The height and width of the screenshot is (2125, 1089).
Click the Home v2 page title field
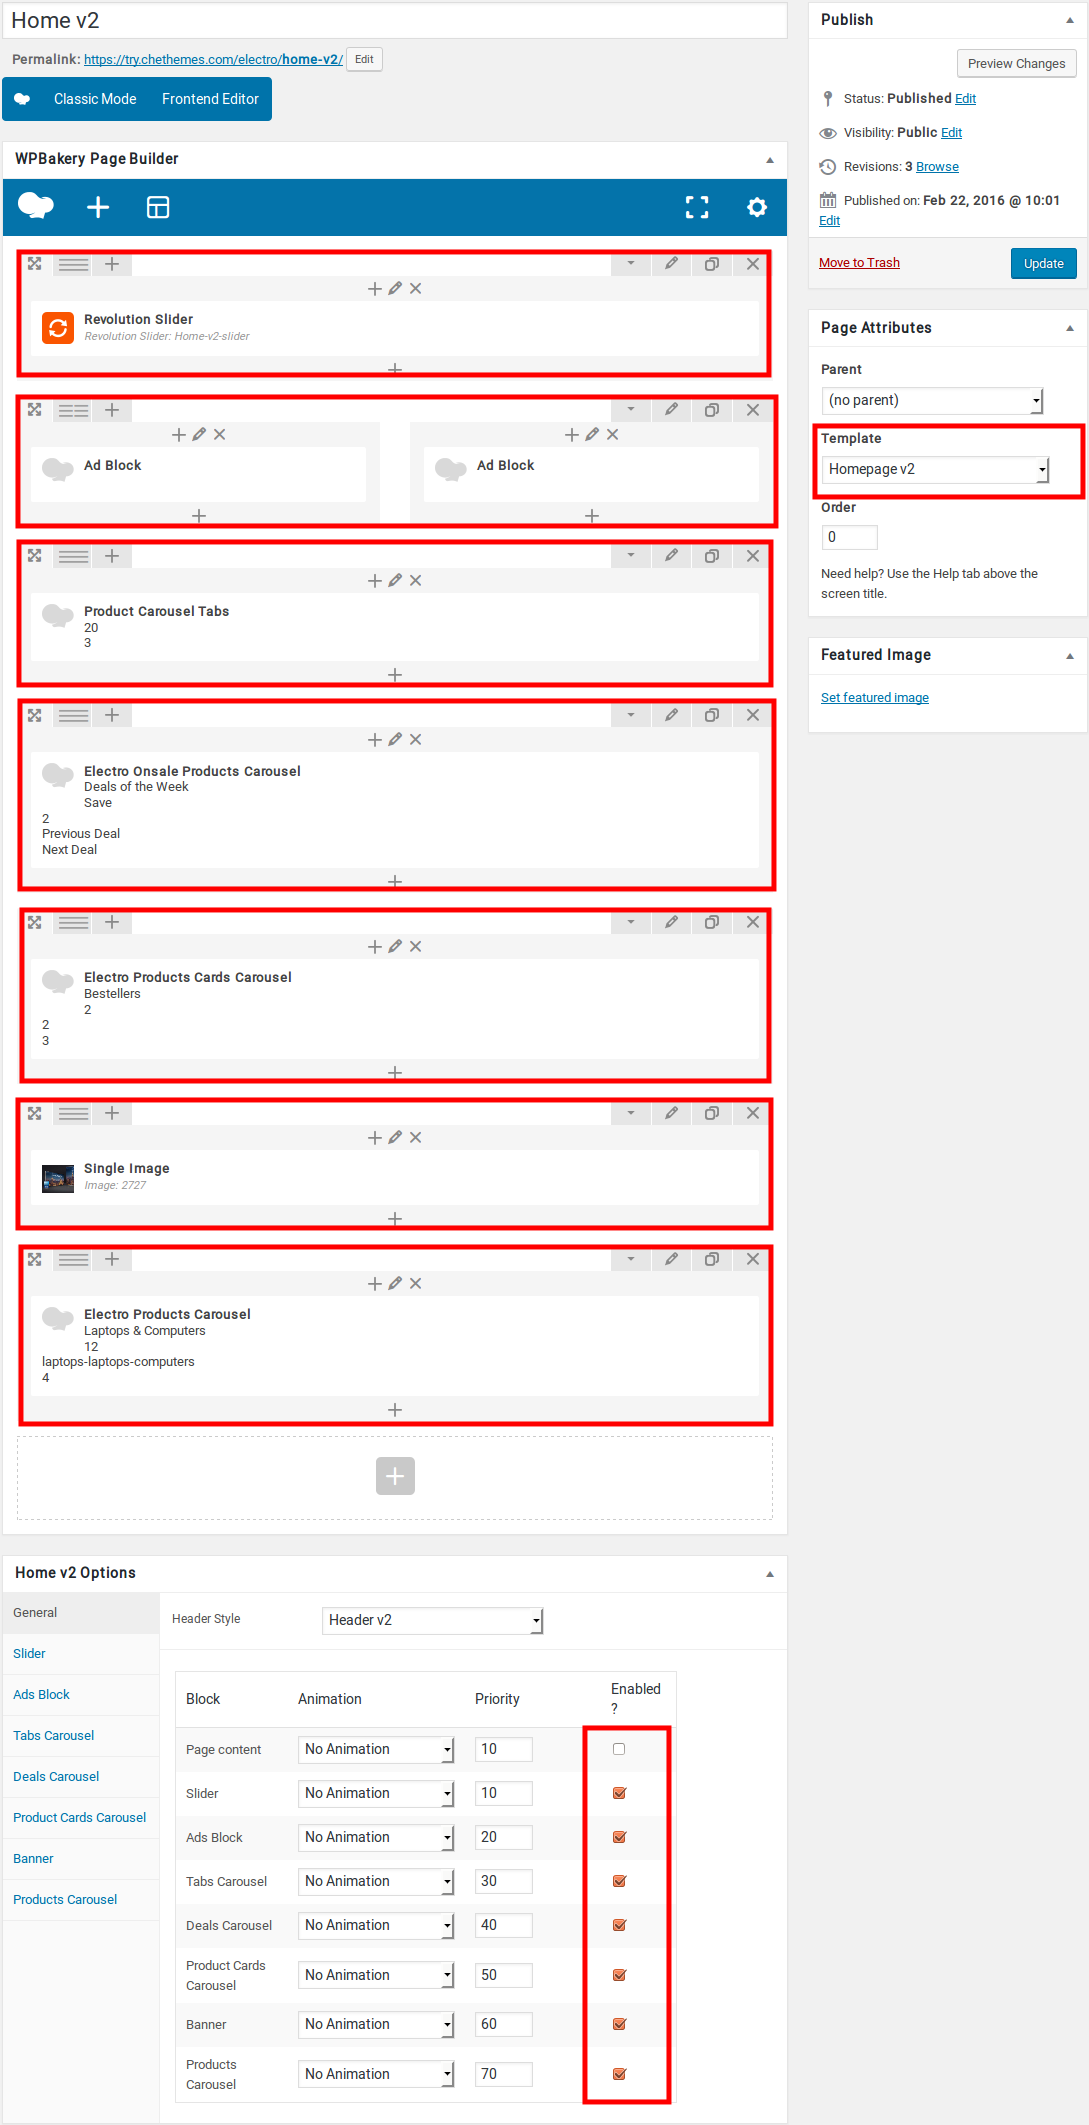pos(395,21)
